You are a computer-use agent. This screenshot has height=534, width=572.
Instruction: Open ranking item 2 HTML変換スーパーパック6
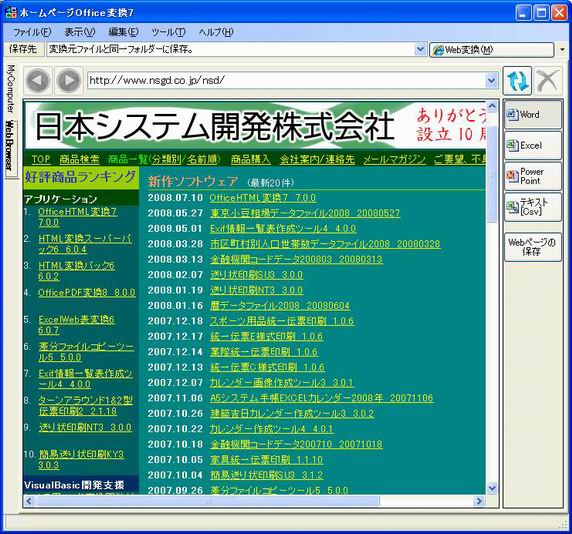pyautogui.click(x=85, y=244)
